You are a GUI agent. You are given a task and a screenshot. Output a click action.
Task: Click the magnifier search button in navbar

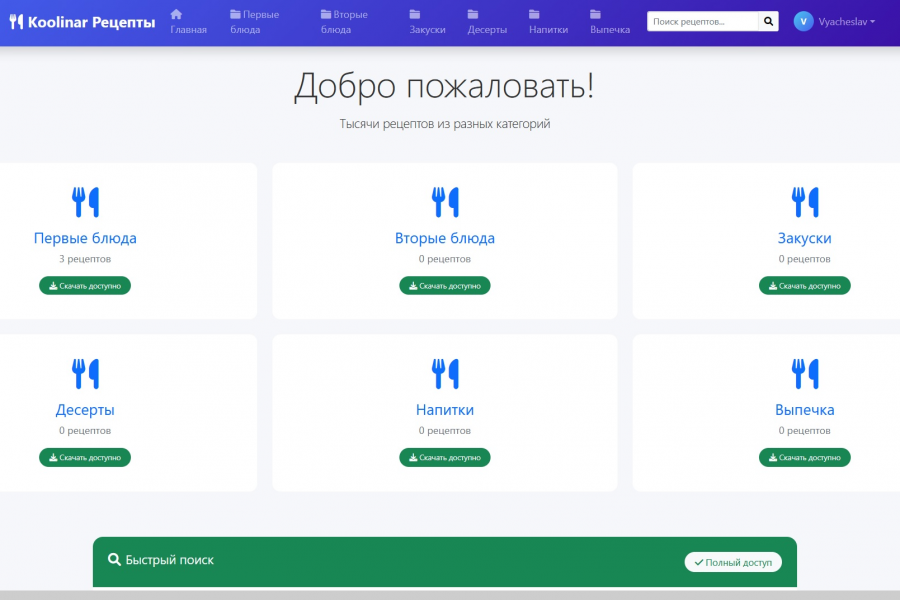point(769,21)
